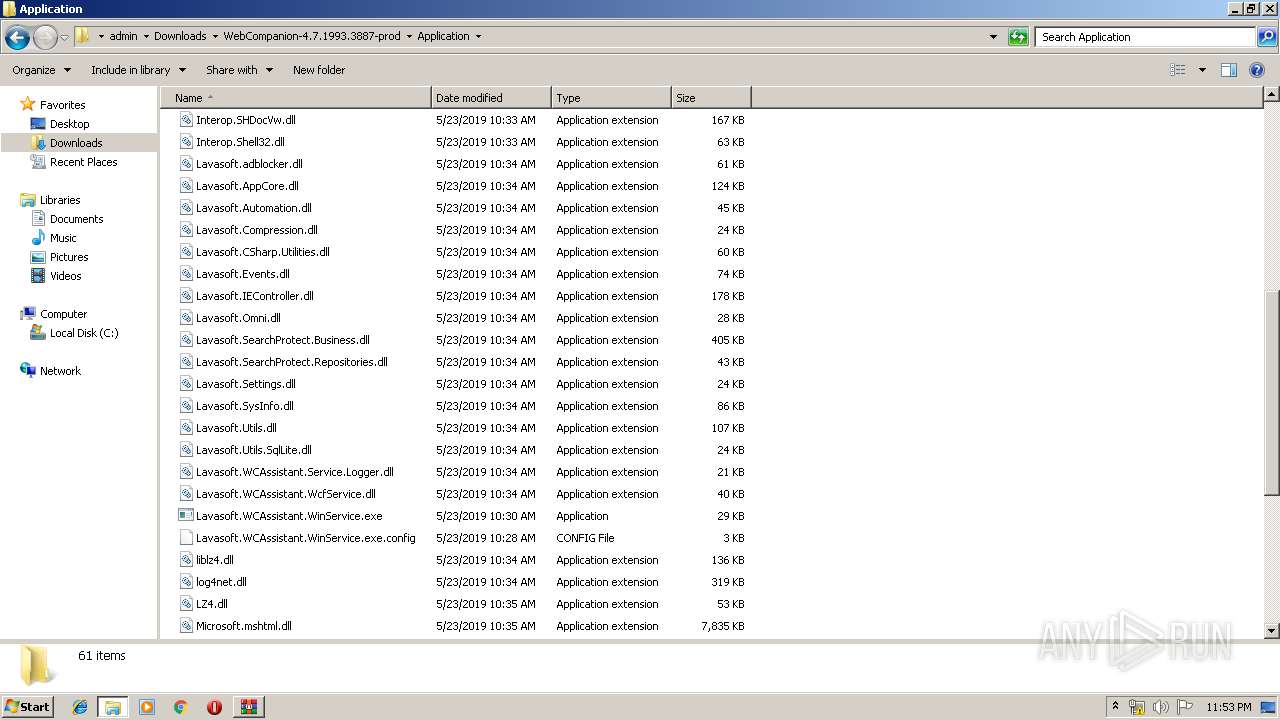Open Opera browser from the taskbar

click(x=214, y=707)
